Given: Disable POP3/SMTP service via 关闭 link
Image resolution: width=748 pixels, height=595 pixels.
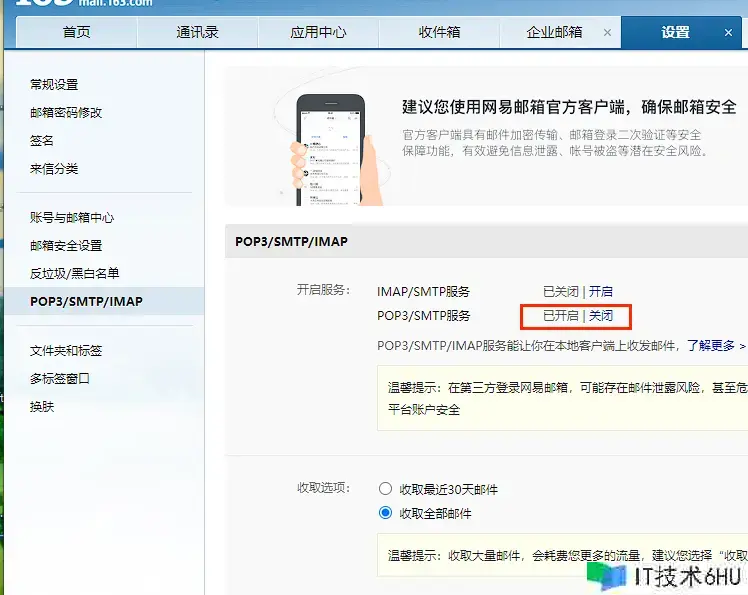Looking at the screenshot, I should 601,316.
